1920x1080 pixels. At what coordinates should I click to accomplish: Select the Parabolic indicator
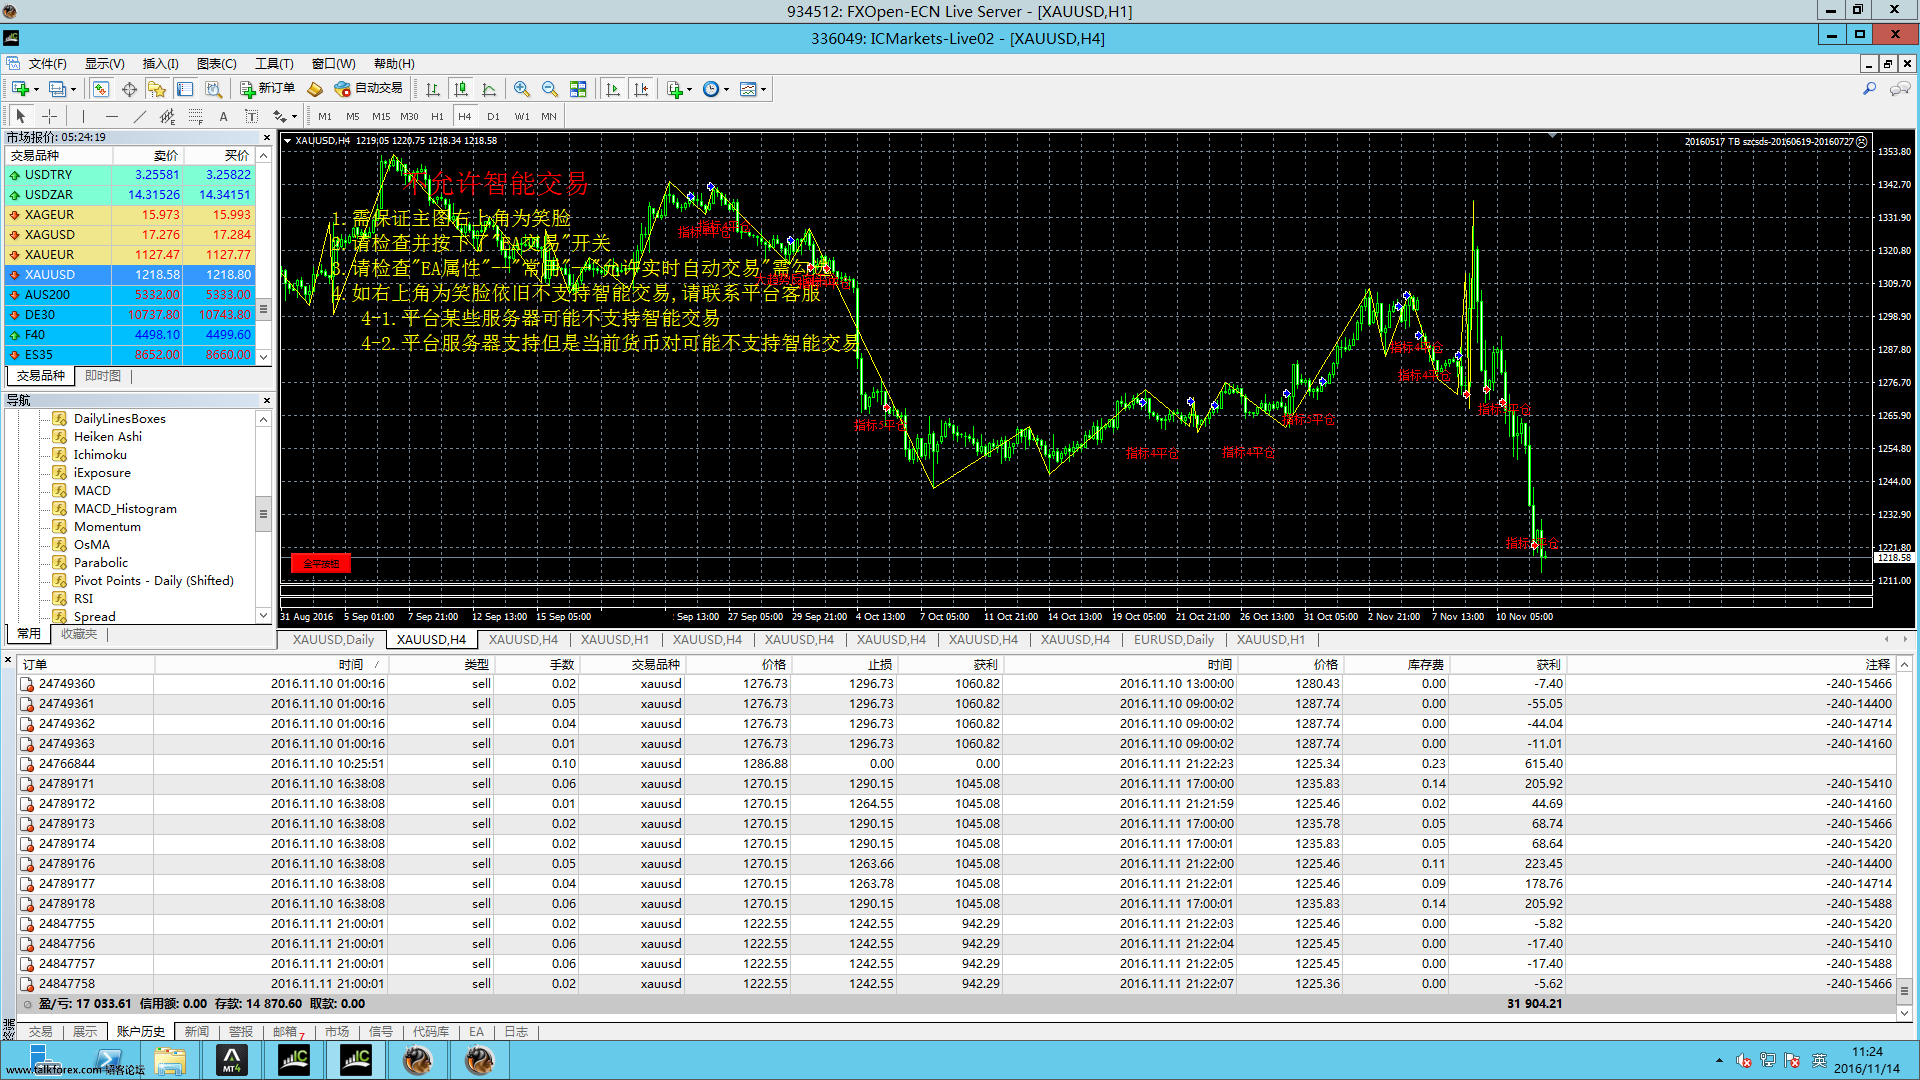(x=100, y=563)
